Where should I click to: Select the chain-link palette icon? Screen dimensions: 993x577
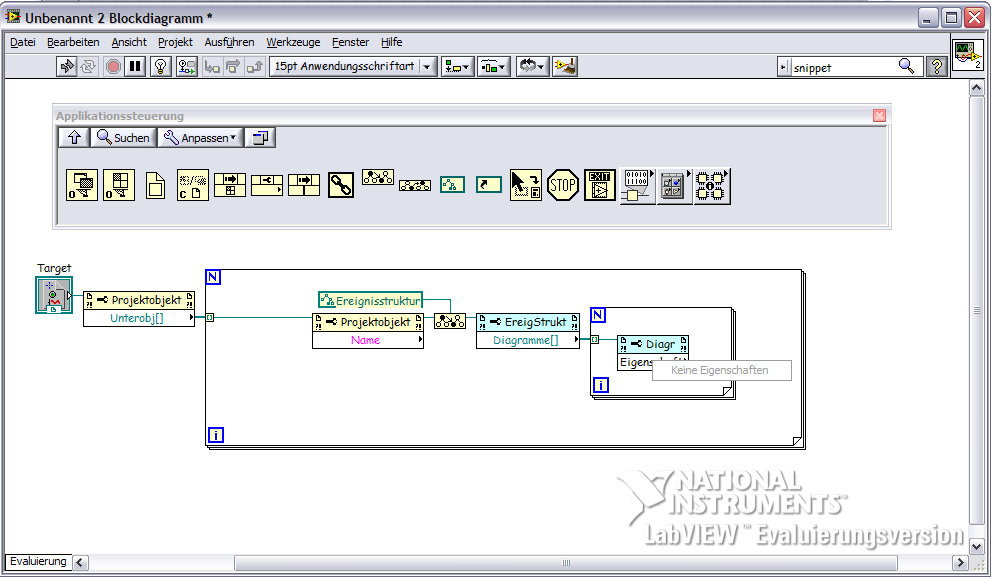(341, 186)
